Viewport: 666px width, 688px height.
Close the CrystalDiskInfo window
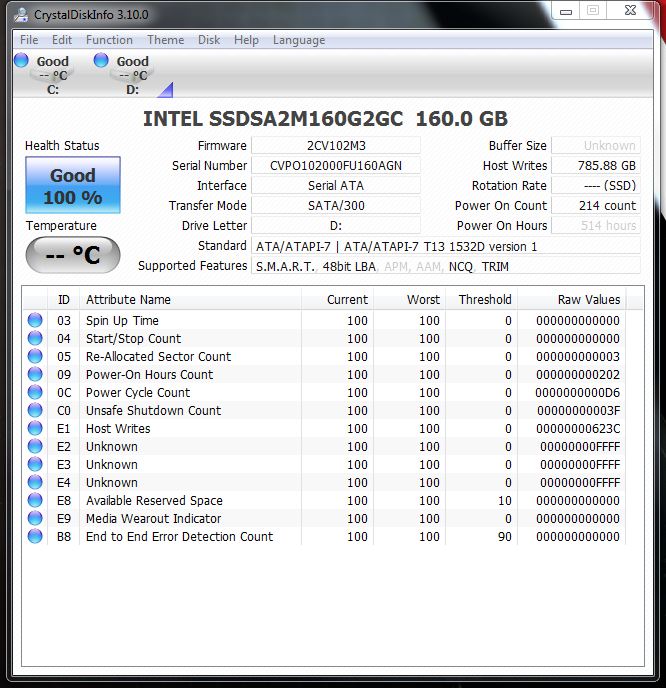point(630,11)
